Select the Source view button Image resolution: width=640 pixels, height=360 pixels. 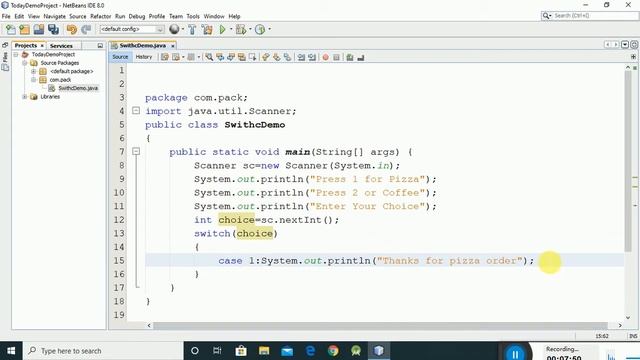point(120,57)
